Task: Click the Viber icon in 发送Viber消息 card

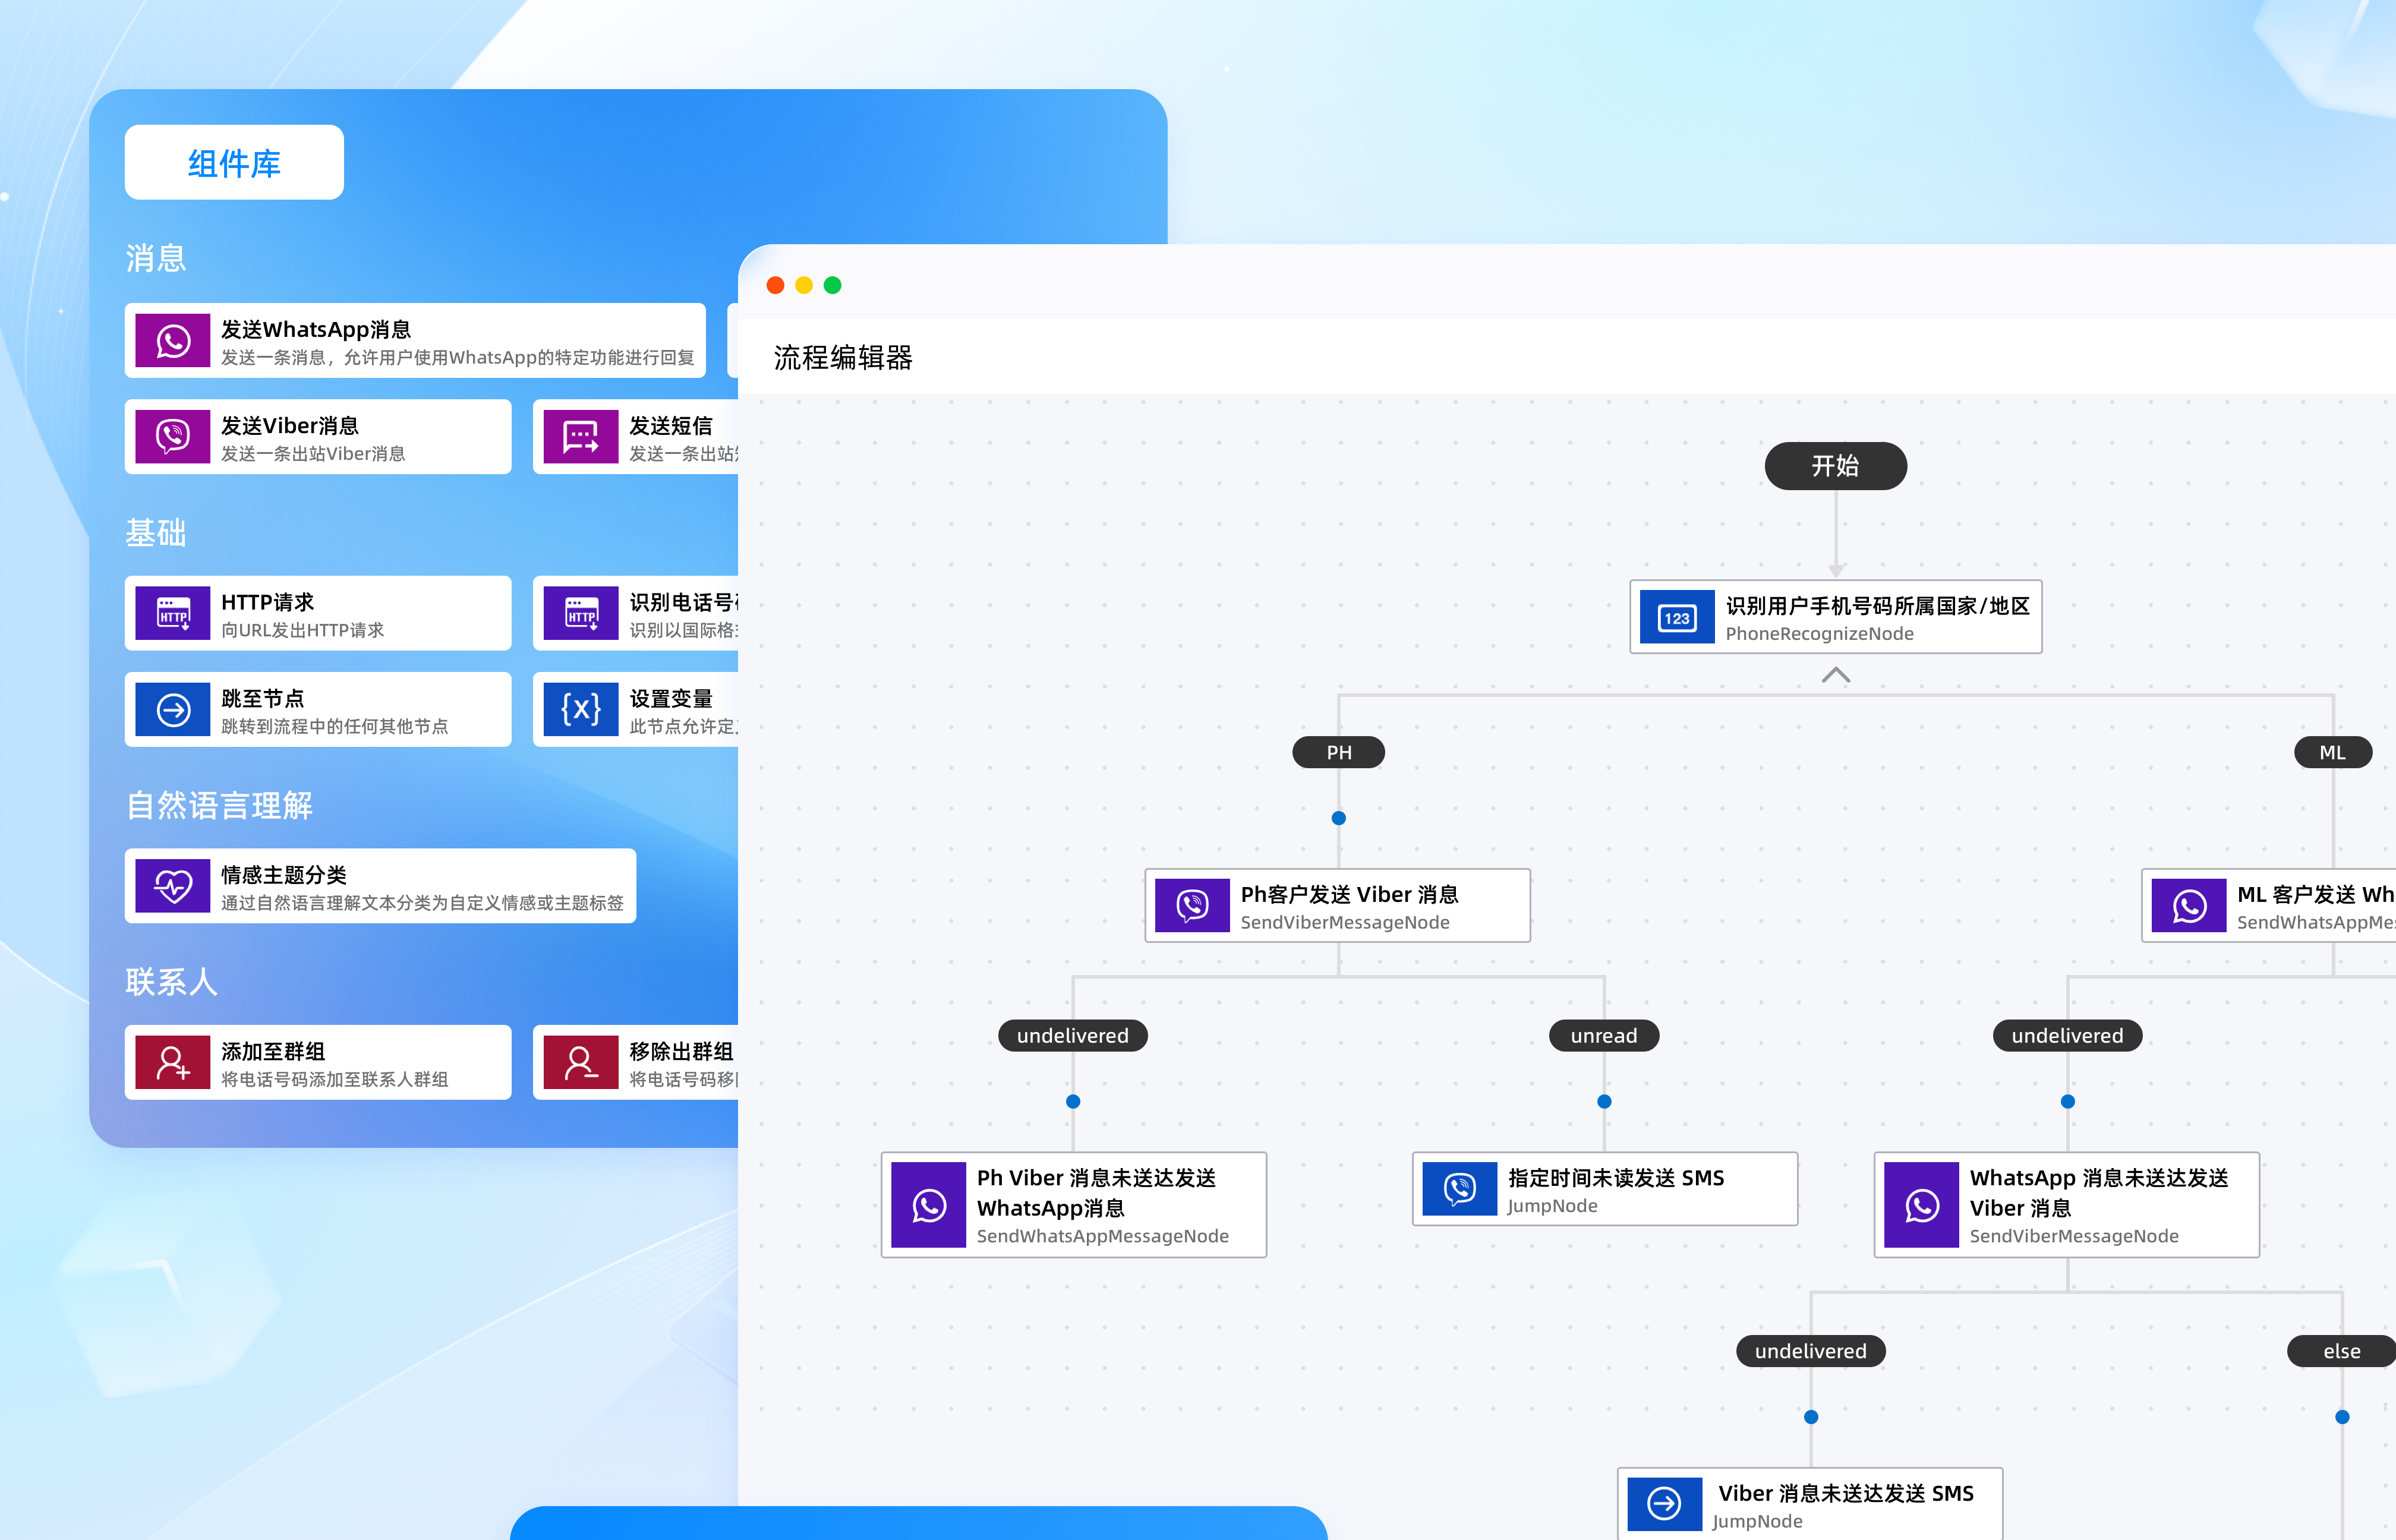Action: tap(173, 437)
